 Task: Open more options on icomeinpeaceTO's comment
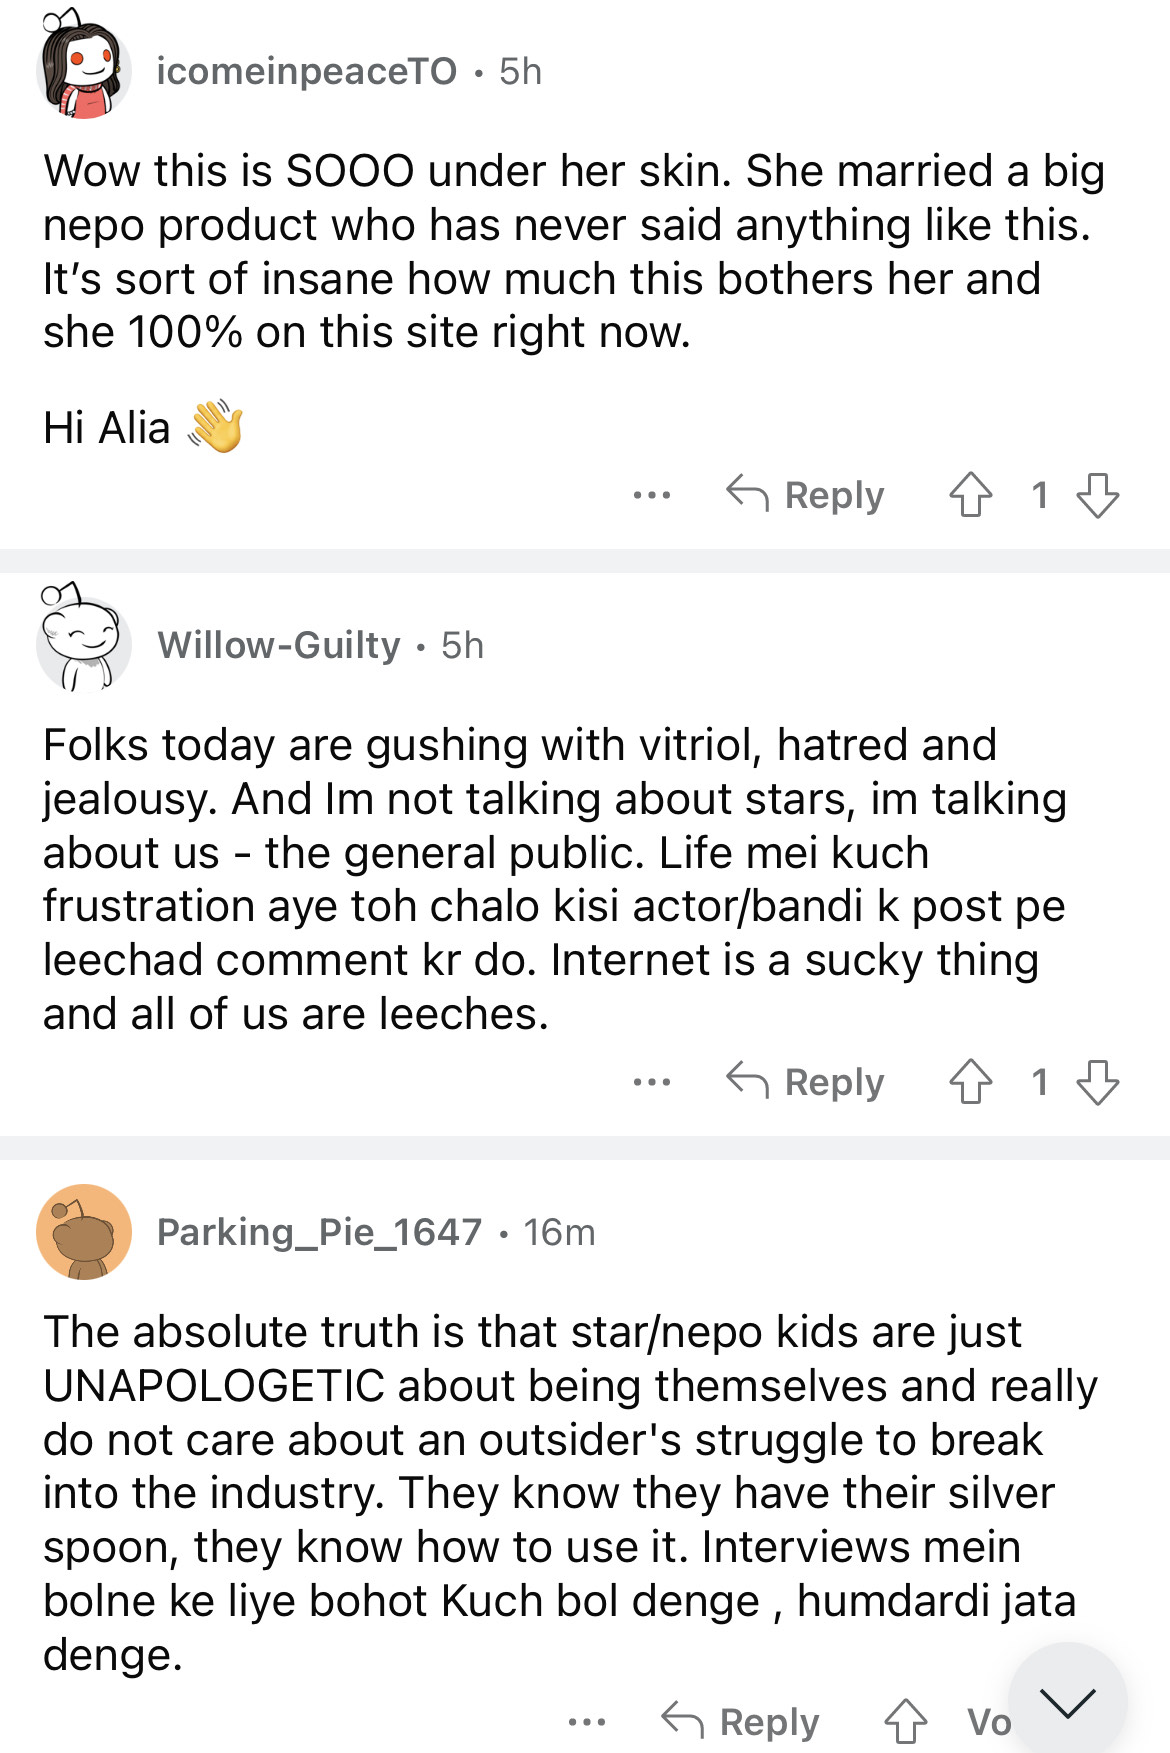(x=652, y=495)
